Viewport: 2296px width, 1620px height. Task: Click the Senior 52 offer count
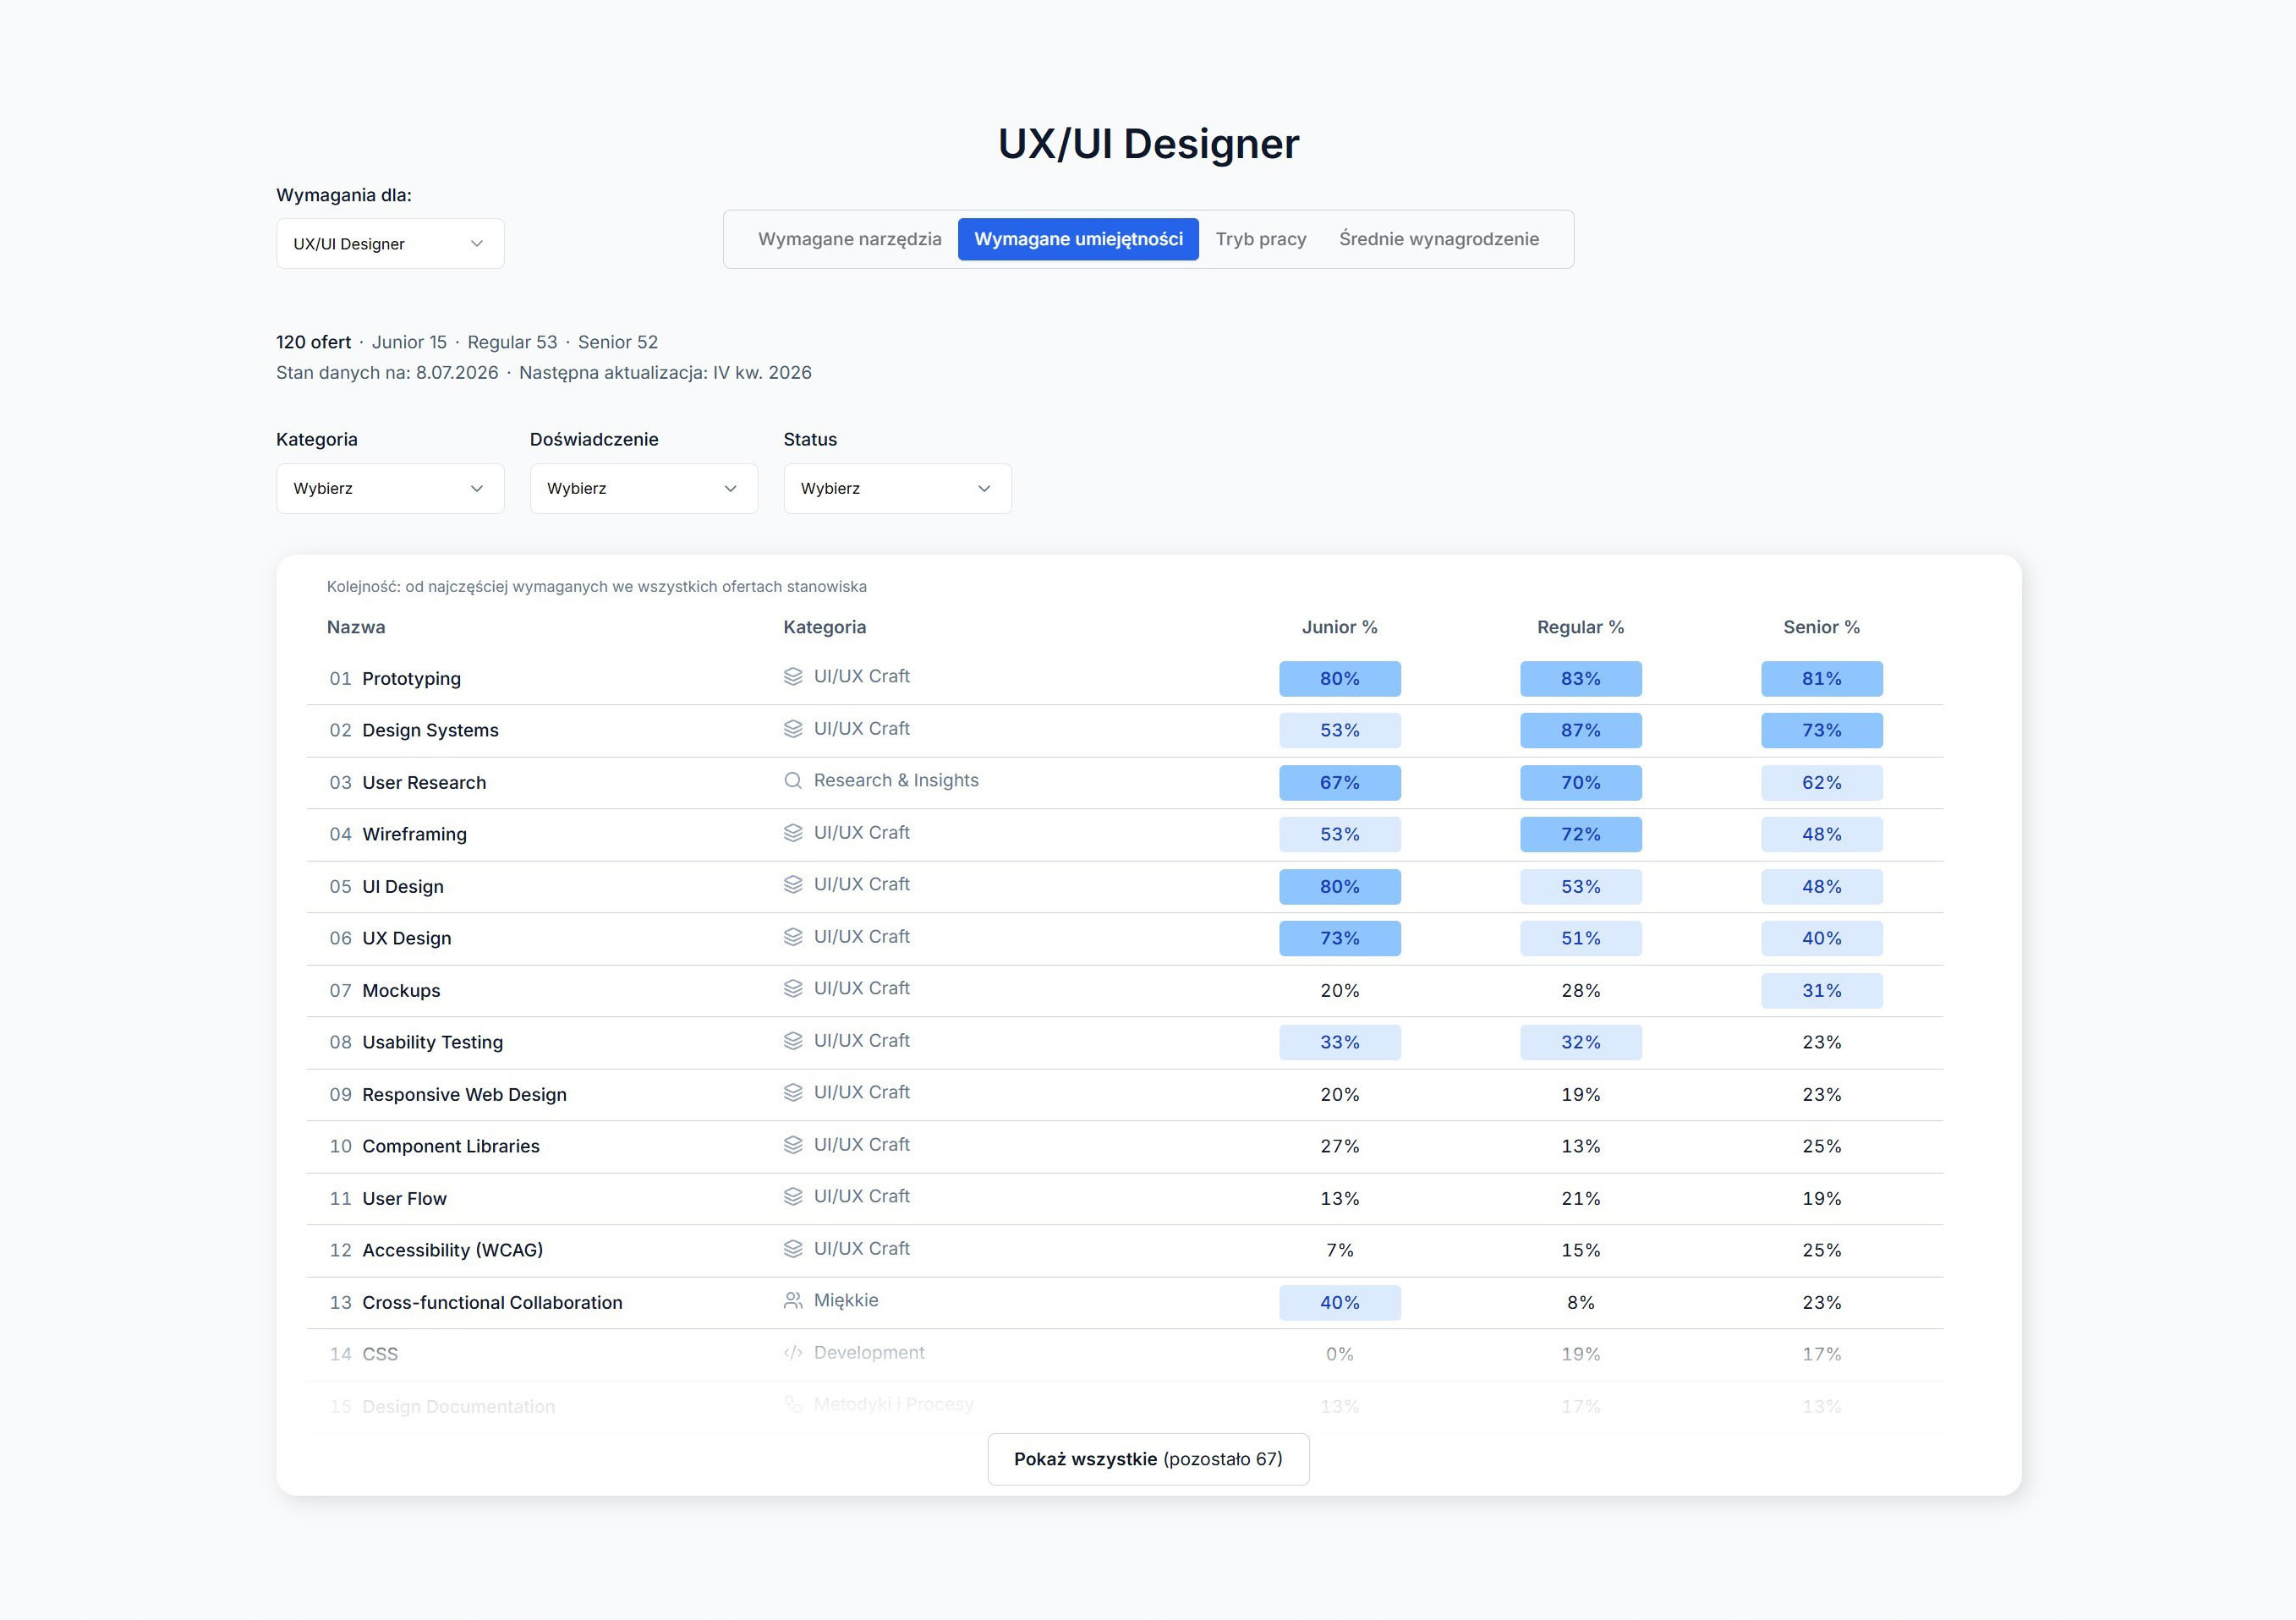point(618,342)
